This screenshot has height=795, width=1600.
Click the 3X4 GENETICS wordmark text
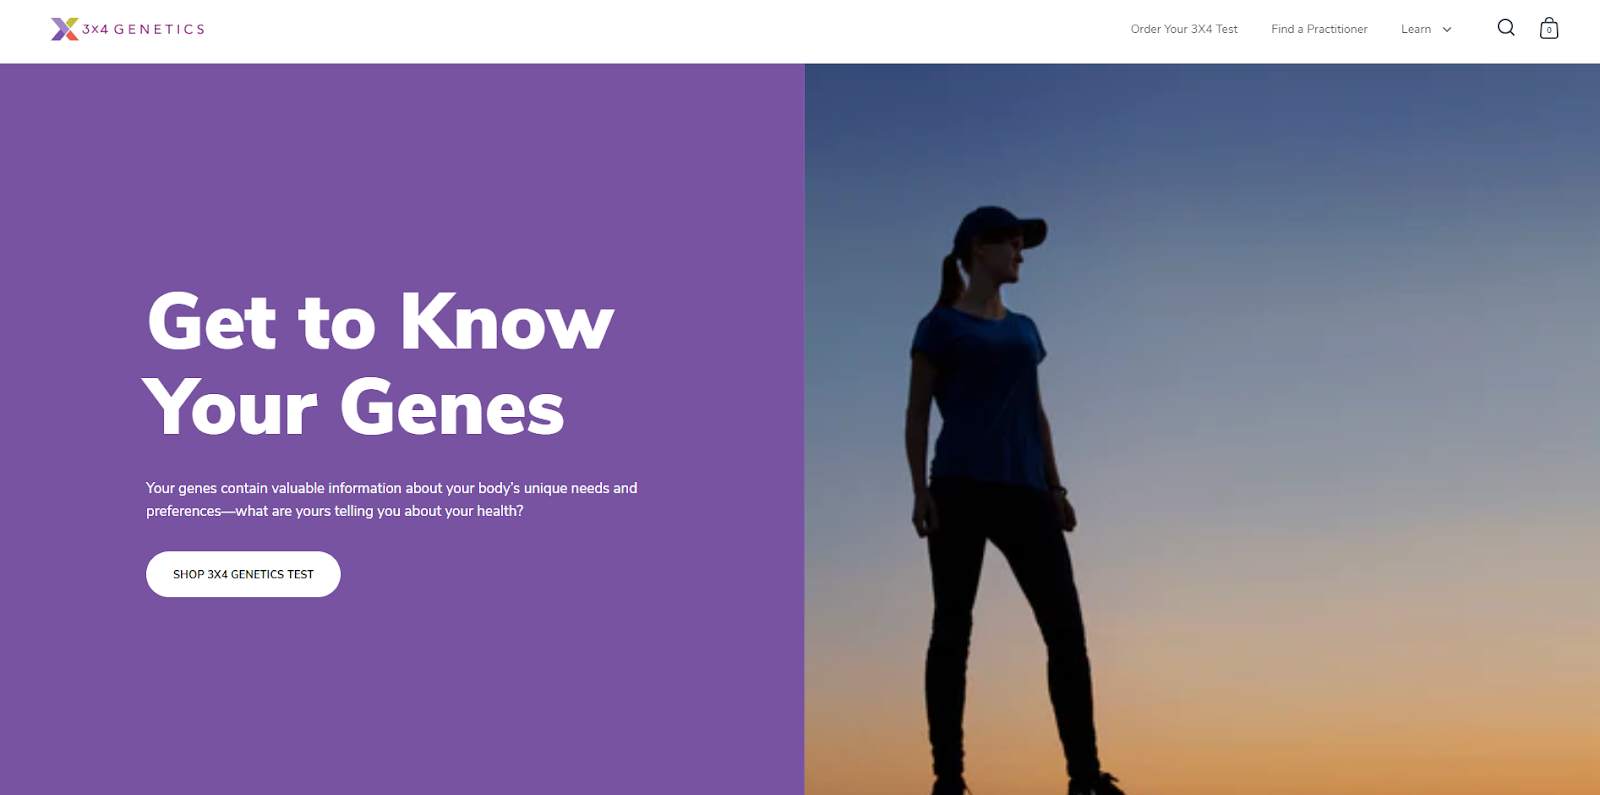[x=143, y=29]
